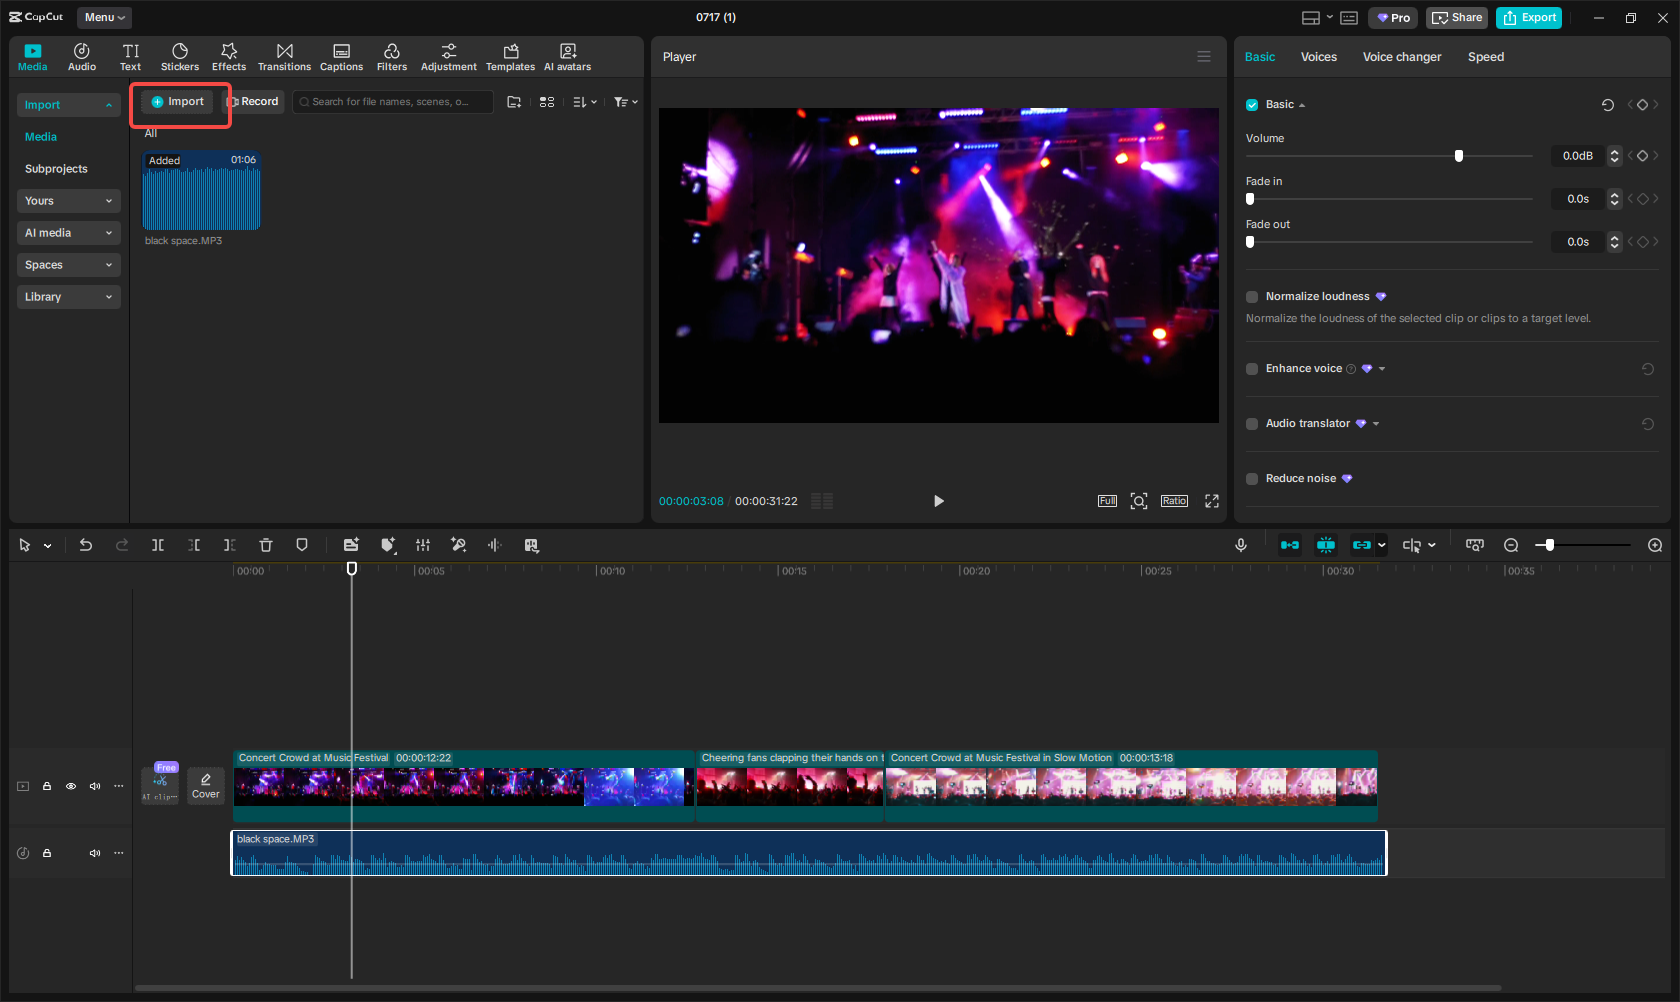The height and width of the screenshot is (1002, 1680).
Task: Mute the audio track black space.MP3
Action: 95,853
